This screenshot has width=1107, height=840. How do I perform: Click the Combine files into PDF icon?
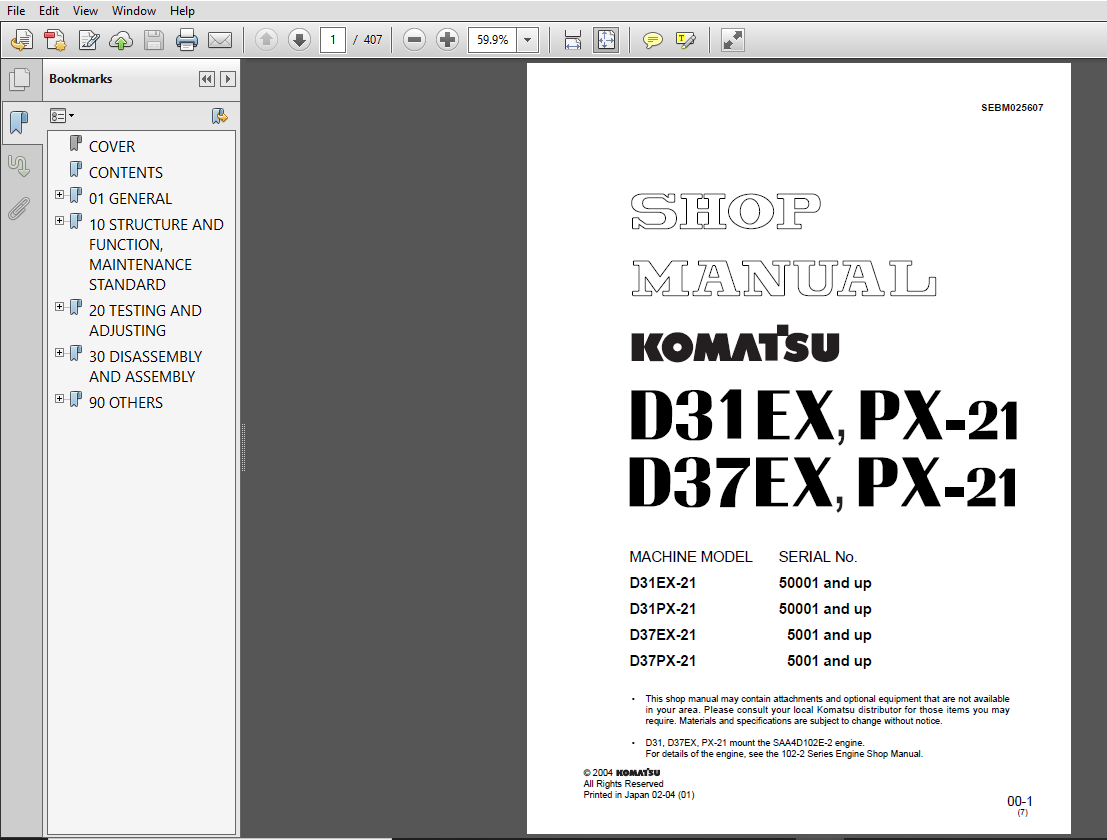pyautogui.click(x=55, y=40)
